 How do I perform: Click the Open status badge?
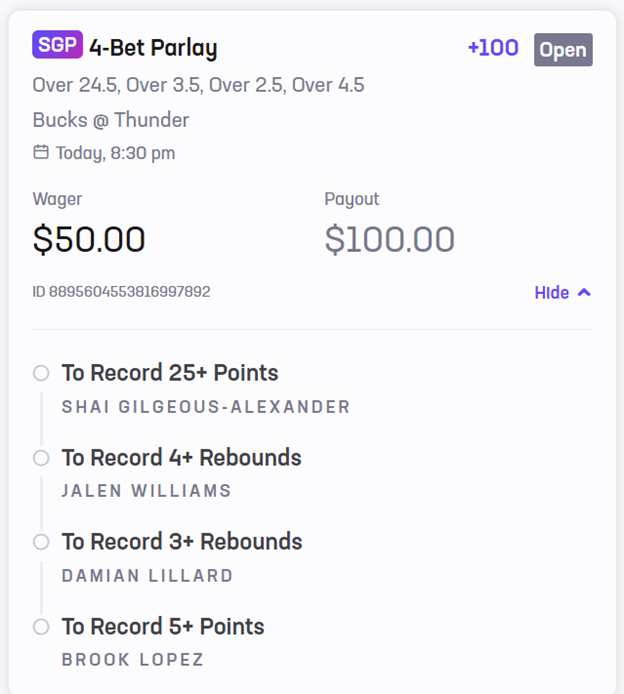(x=563, y=50)
